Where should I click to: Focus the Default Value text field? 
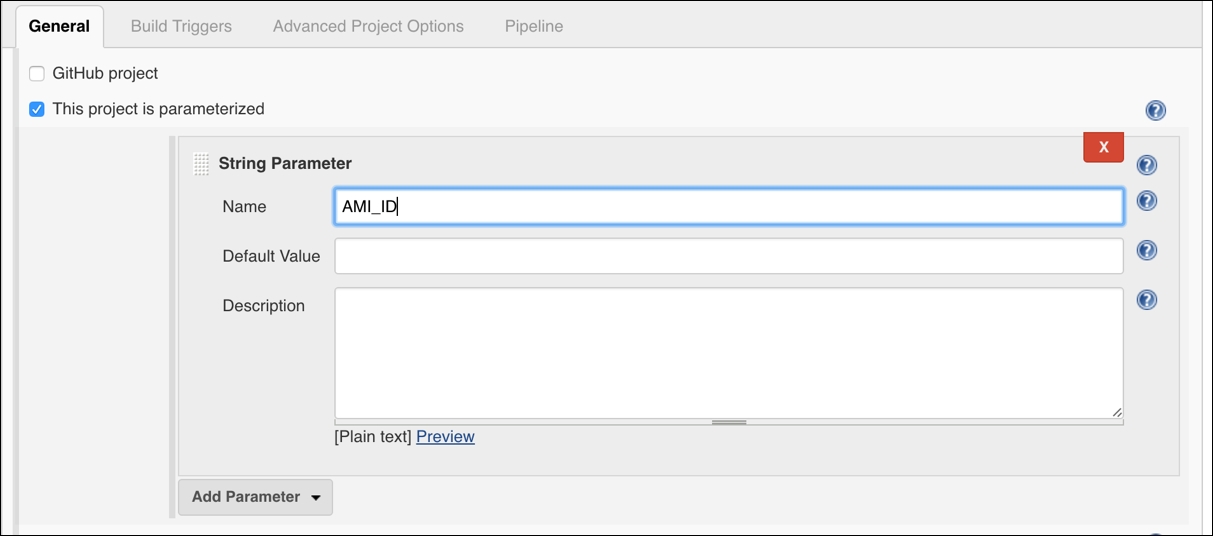(x=729, y=256)
